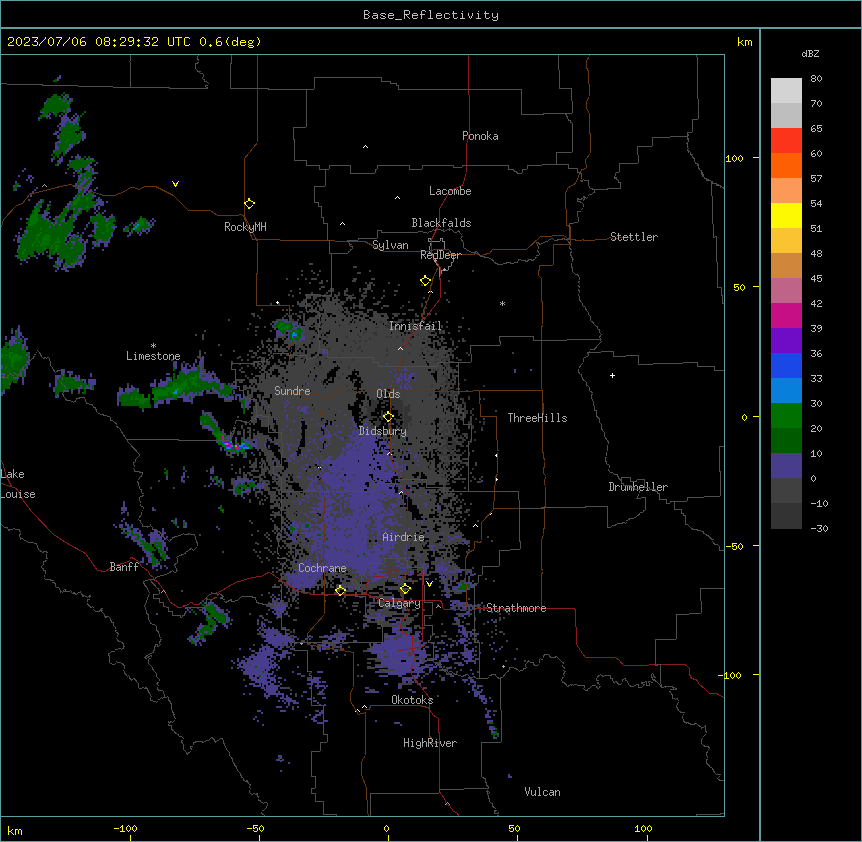Pick the bright green 30-20 dBZ legend band
Image resolution: width=862 pixels, height=842 pixels.
point(786,416)
